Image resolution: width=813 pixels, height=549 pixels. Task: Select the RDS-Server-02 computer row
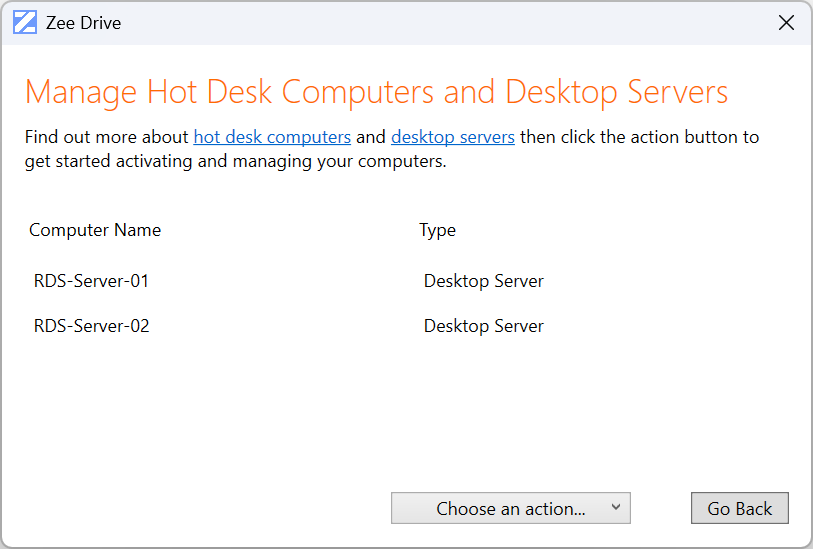[x=91, y=326]
